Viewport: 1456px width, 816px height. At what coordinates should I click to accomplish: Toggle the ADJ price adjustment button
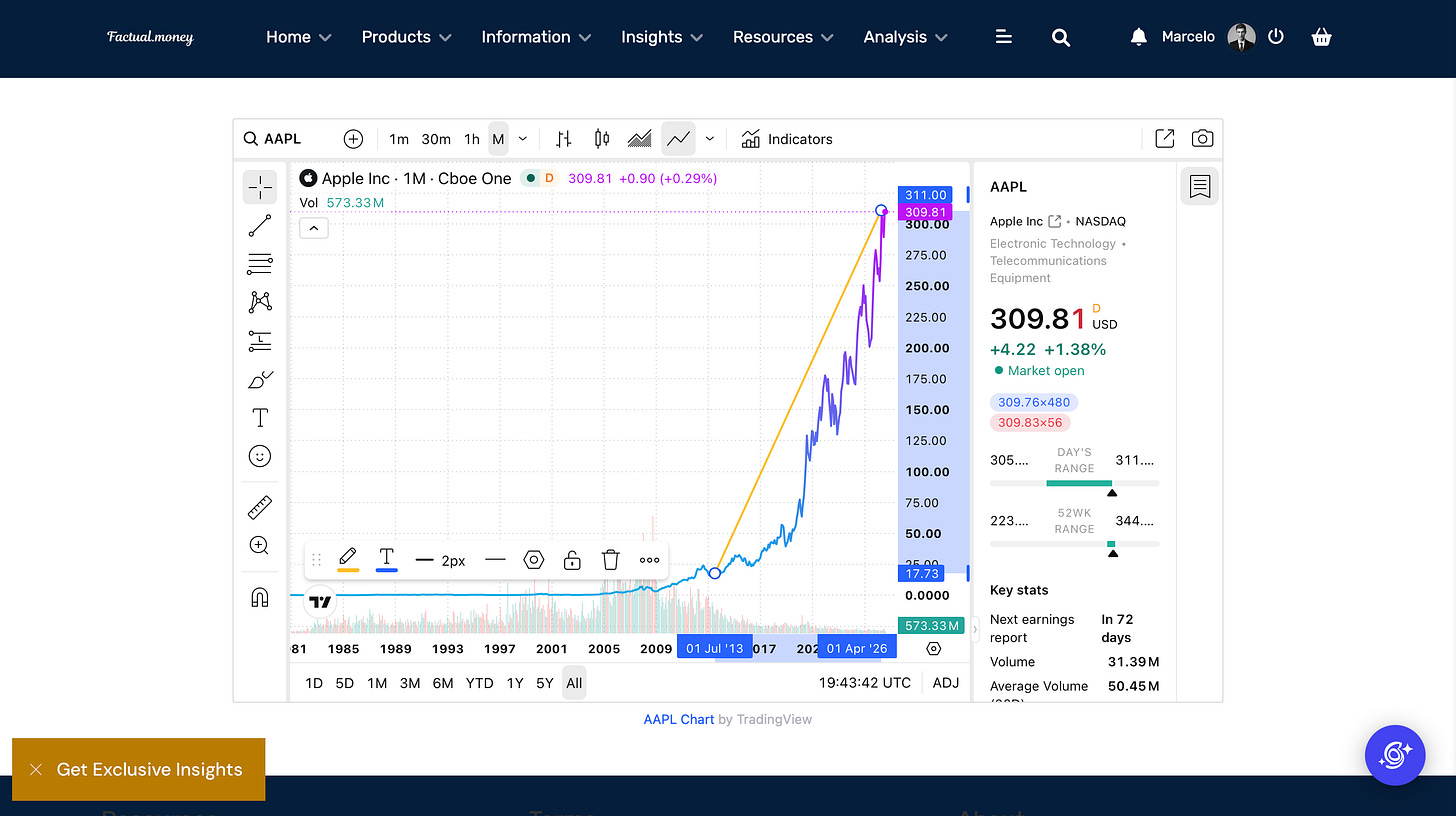tap(945, 683)
